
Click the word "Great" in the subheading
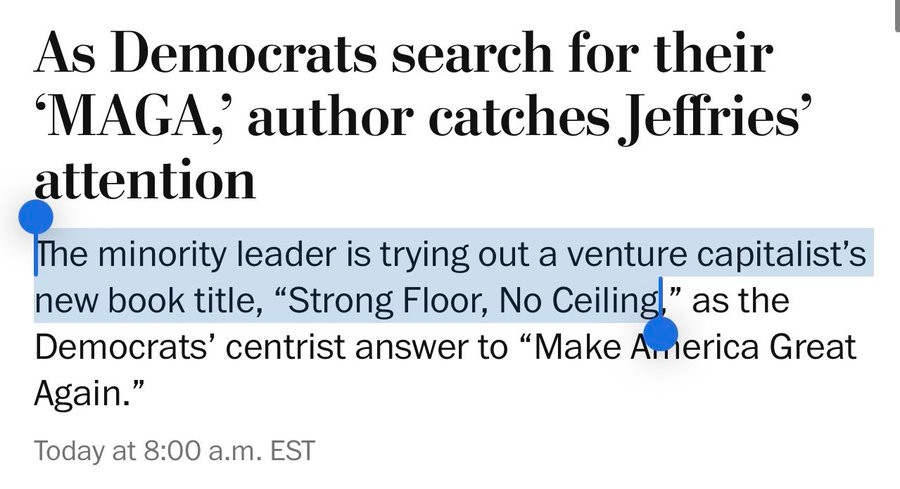[802, 348]
